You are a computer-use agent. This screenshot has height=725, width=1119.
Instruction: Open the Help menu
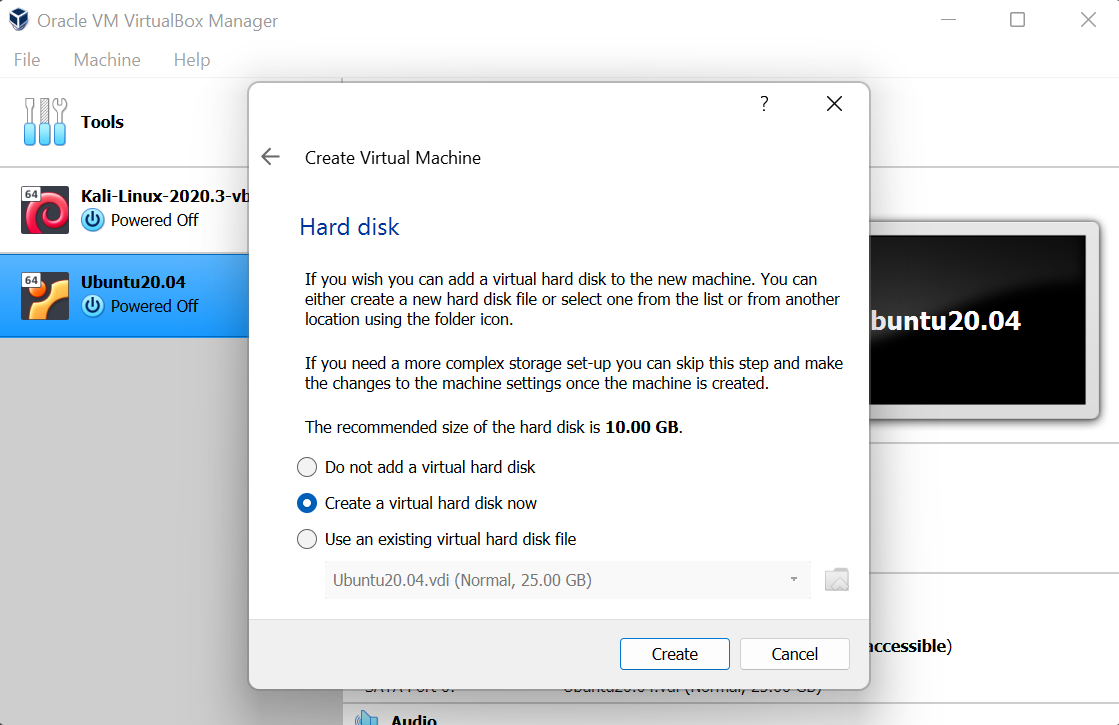(x=191, y=60)
